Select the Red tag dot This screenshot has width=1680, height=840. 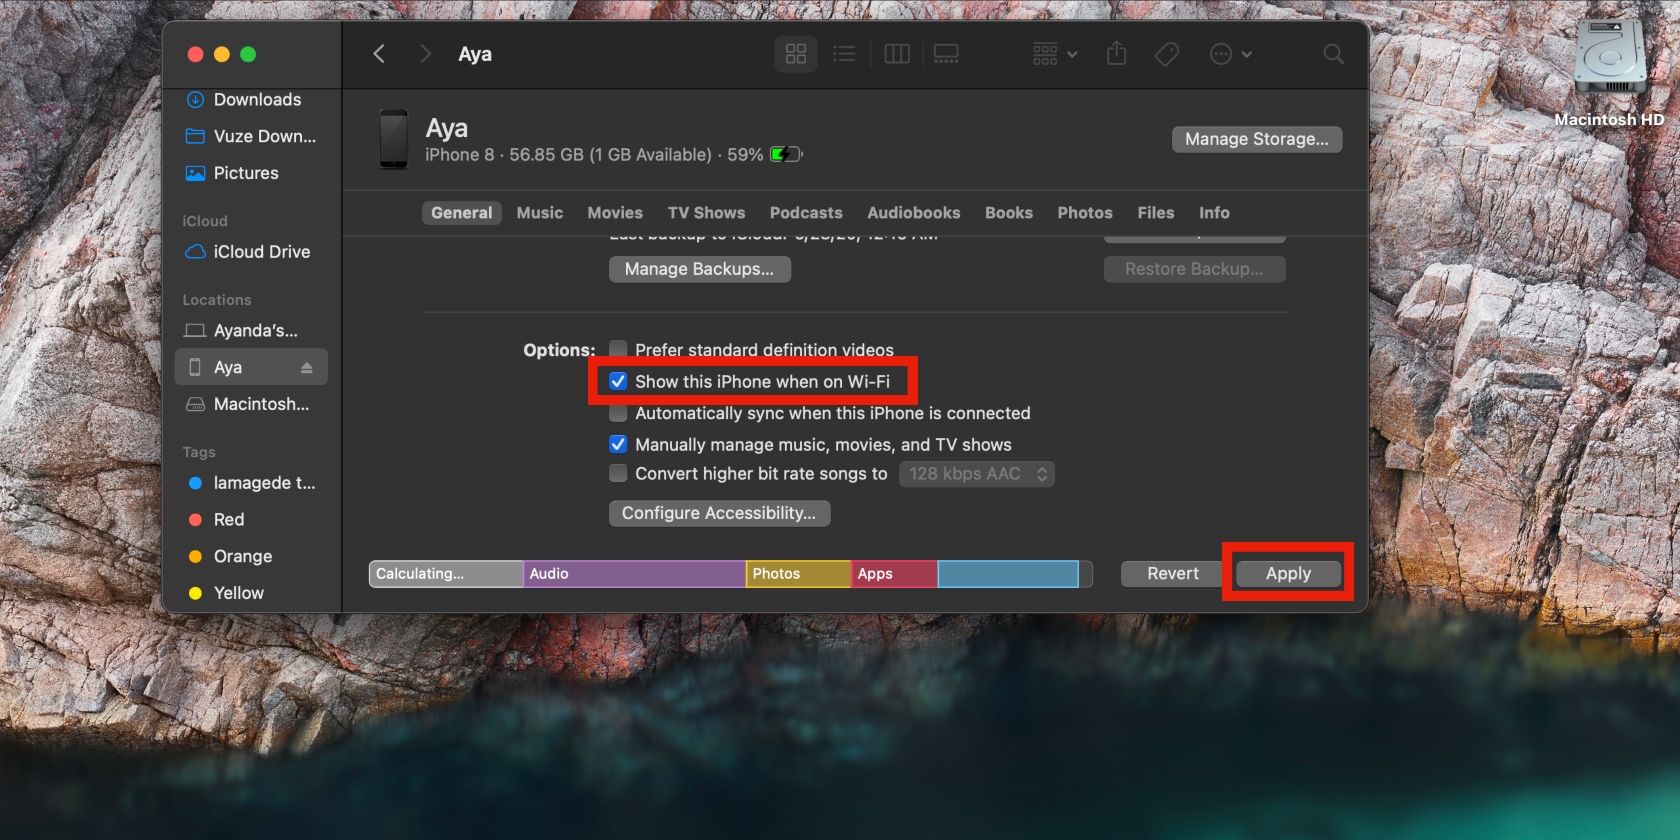click(195, 520)
